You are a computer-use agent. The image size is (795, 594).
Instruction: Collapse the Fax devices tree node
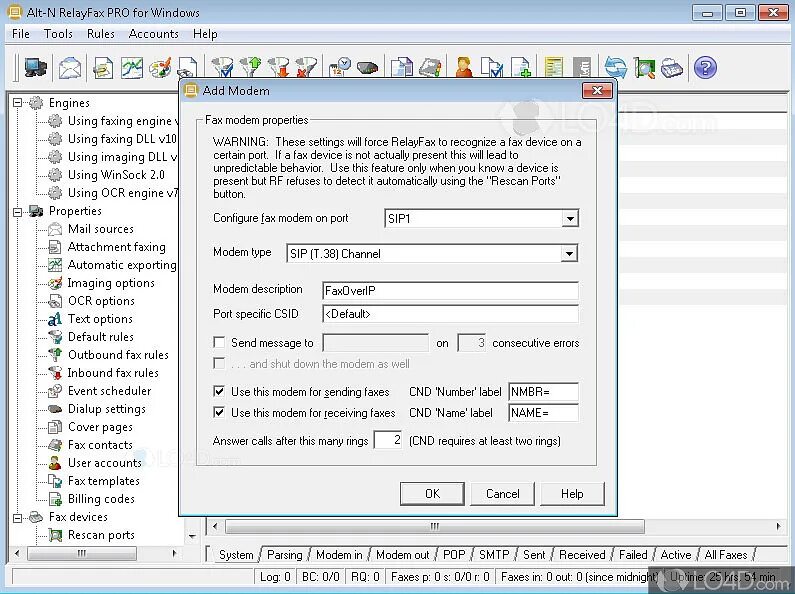(17, 517)
